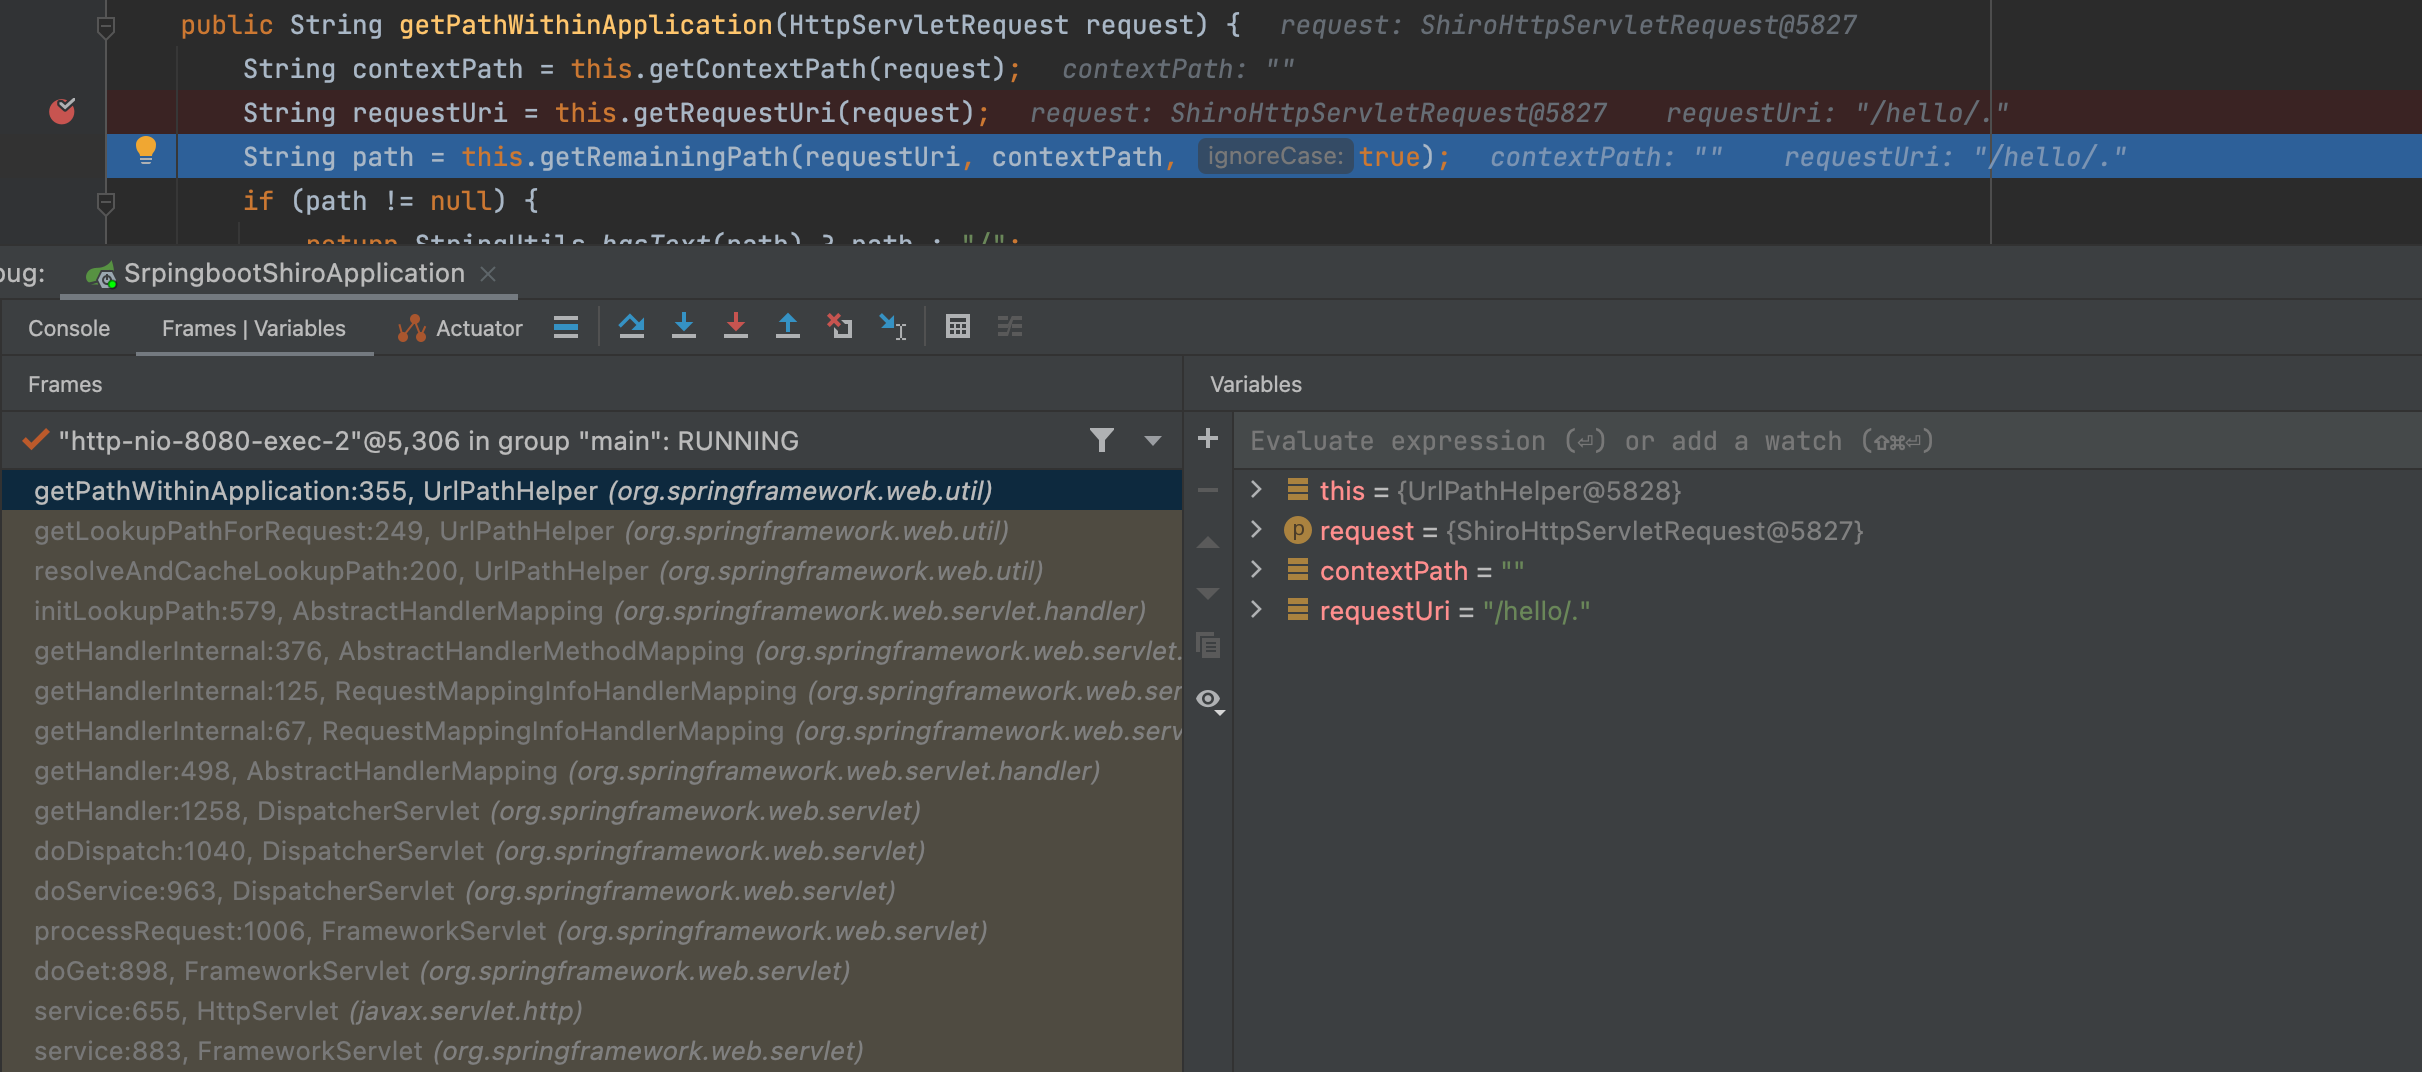This screenshot has width=2422, height=1072.
Task: Click the plus button to add a watch
Action: (x=1208, y=439)
